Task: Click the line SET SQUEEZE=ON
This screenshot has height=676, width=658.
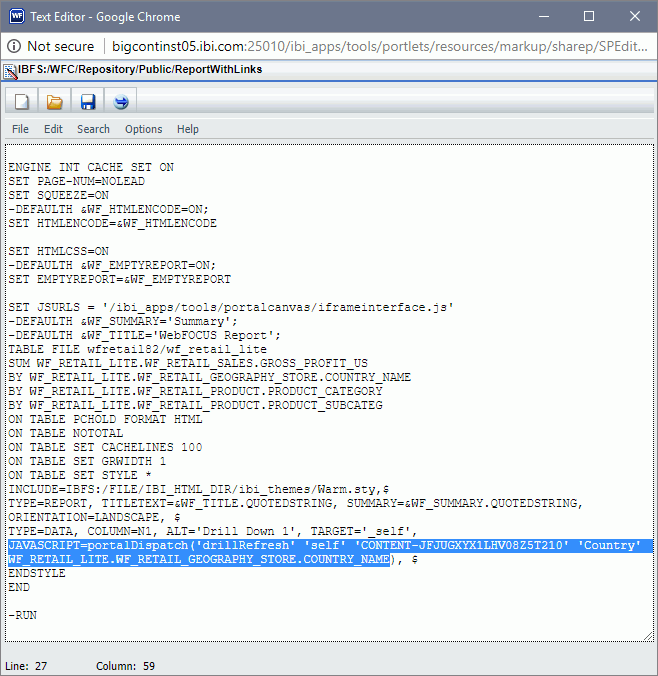Action: 58,195
